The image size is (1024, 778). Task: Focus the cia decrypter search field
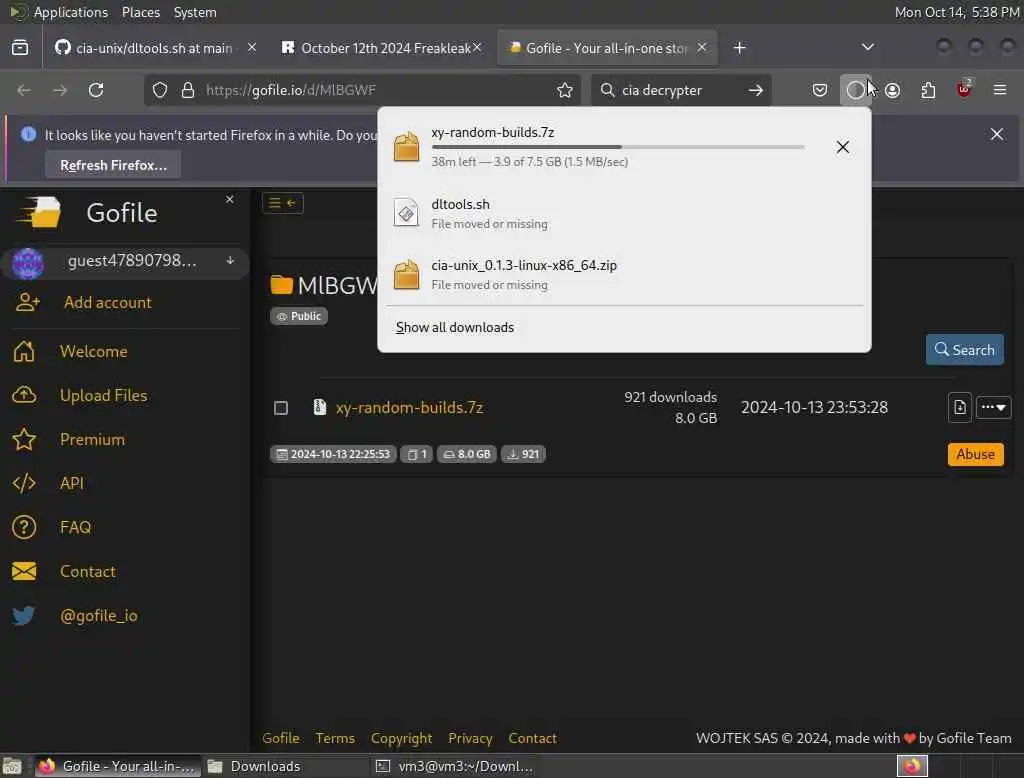coord(679,90)
